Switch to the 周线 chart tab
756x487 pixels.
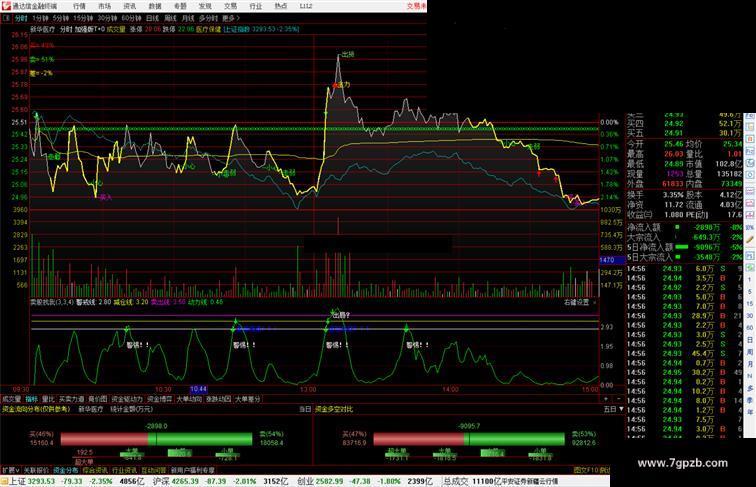tap(171, 18)
